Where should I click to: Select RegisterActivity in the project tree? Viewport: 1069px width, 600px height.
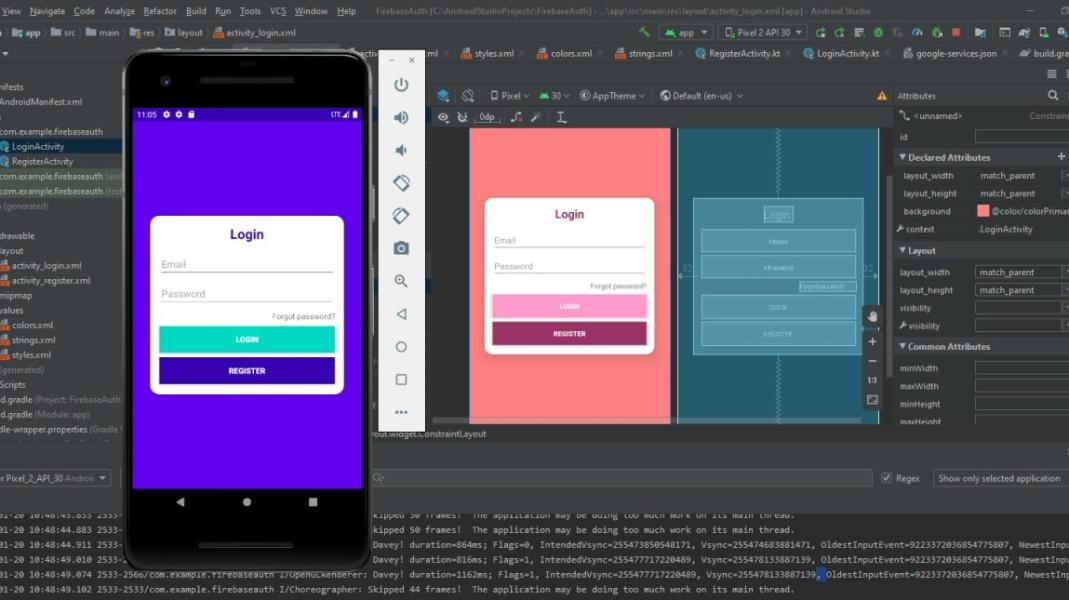[x=42, y=162]
